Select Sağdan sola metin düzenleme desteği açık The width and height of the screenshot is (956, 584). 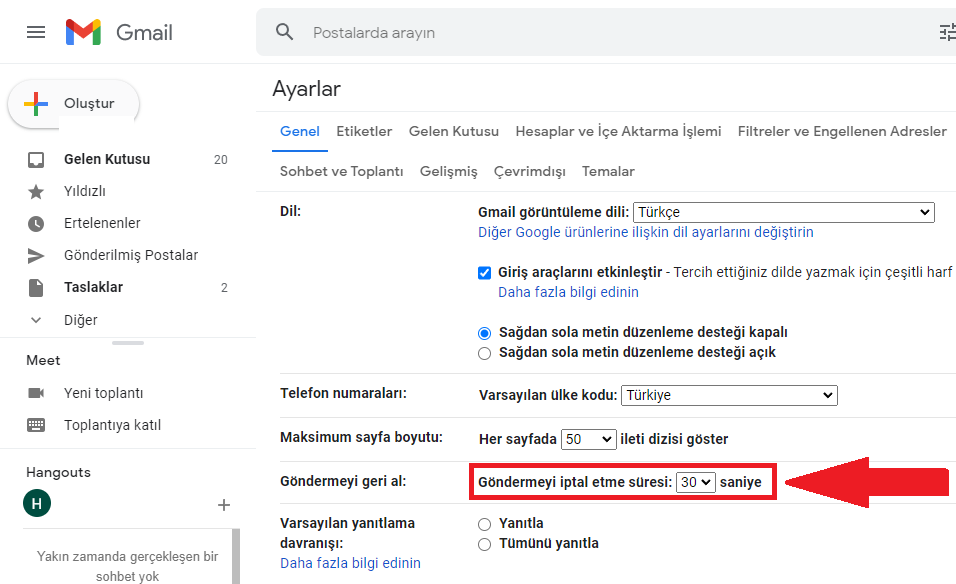[485, 352]
